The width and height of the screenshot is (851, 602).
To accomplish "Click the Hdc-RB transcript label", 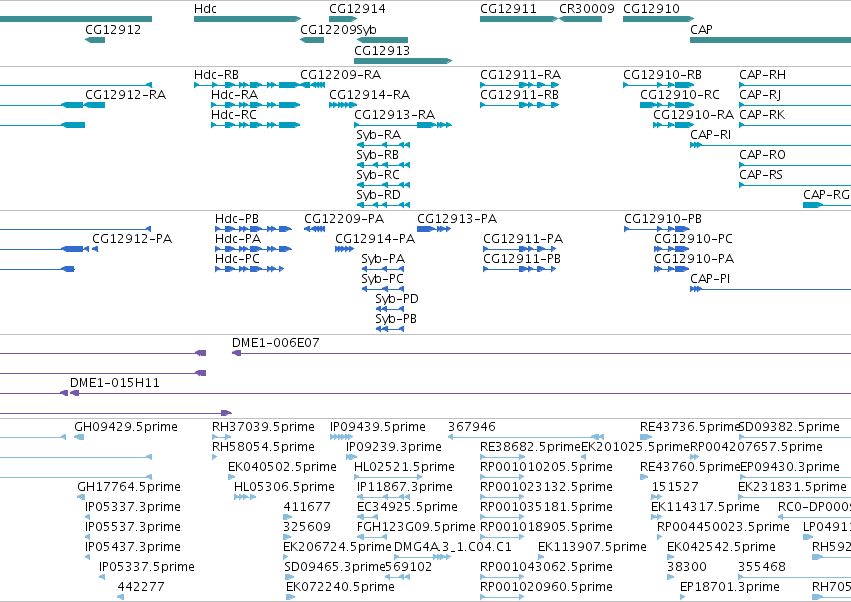I will [x=216, y=74].
